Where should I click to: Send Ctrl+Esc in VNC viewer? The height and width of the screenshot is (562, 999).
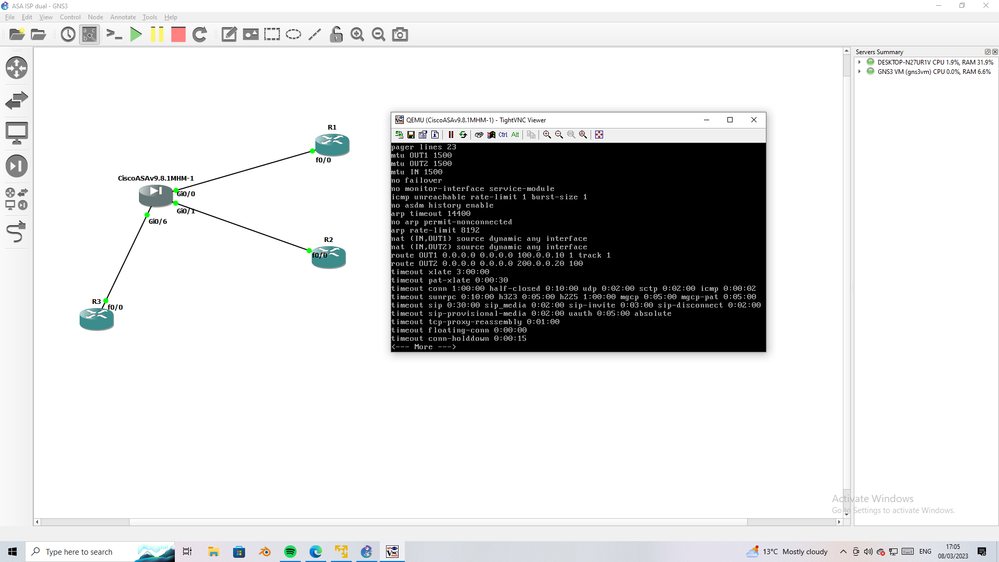pyautogui.click(x=491, y=134)
